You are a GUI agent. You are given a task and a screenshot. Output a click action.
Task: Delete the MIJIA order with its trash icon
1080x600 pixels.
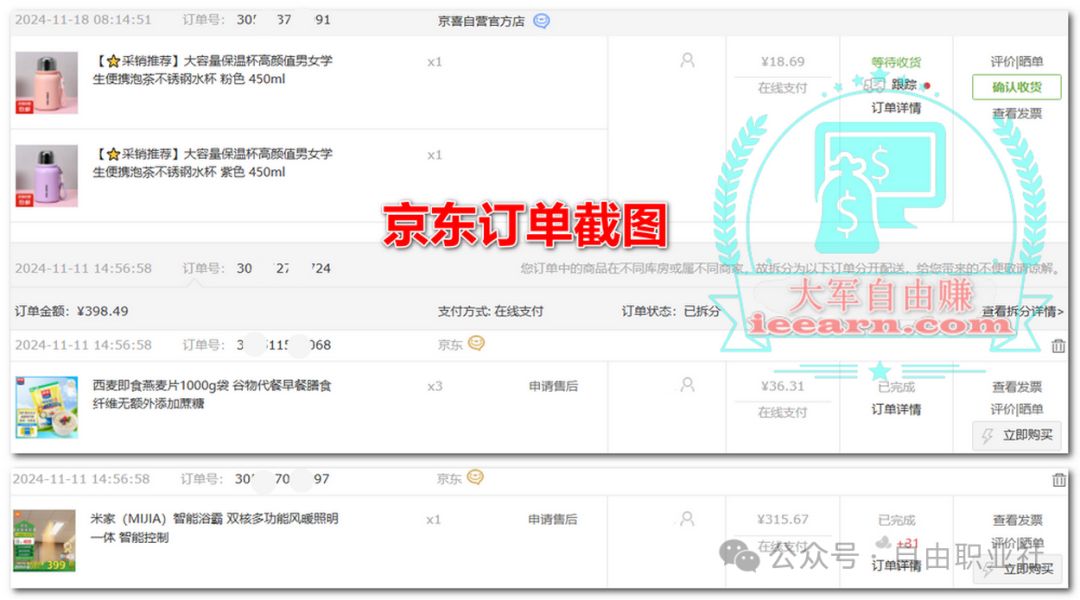(1059, 479)
